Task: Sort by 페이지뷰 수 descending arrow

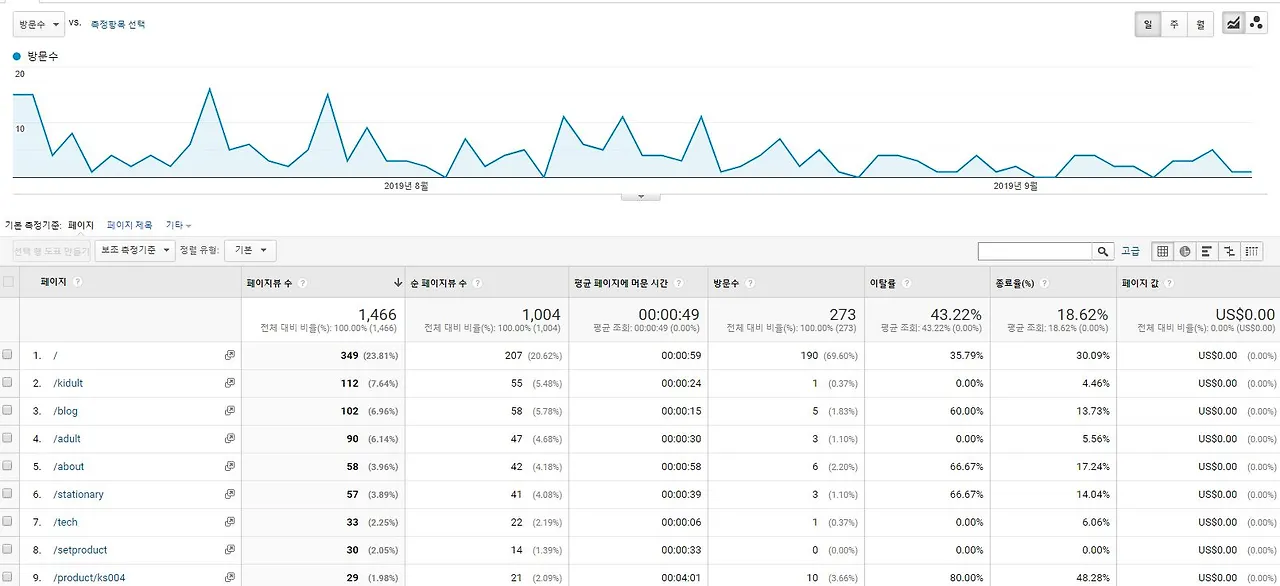Action: (398, 283)
